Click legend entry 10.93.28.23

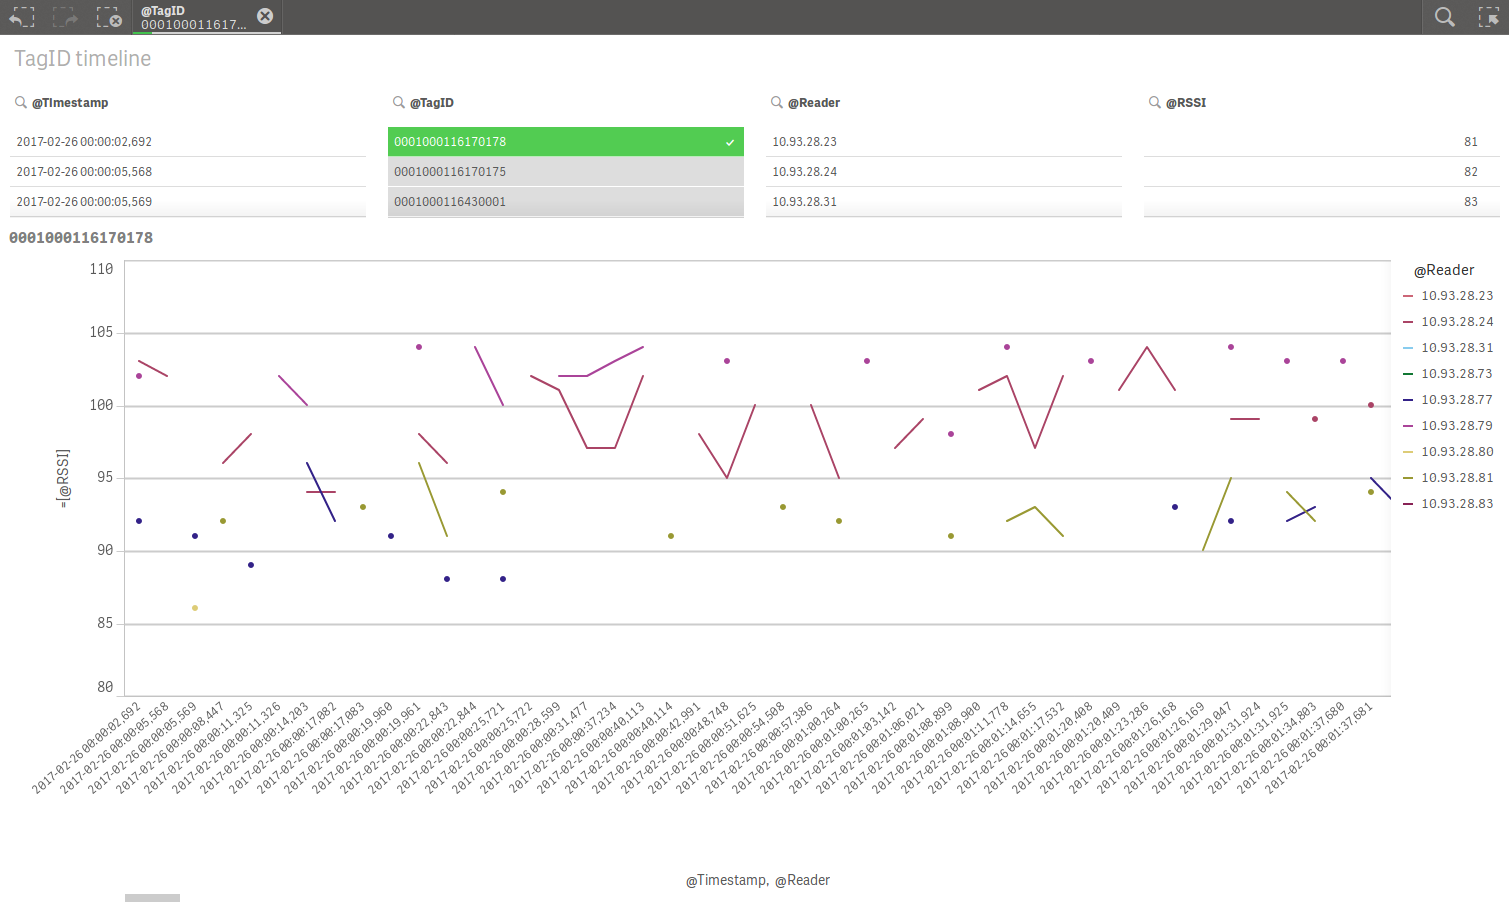click(1448, 296)
